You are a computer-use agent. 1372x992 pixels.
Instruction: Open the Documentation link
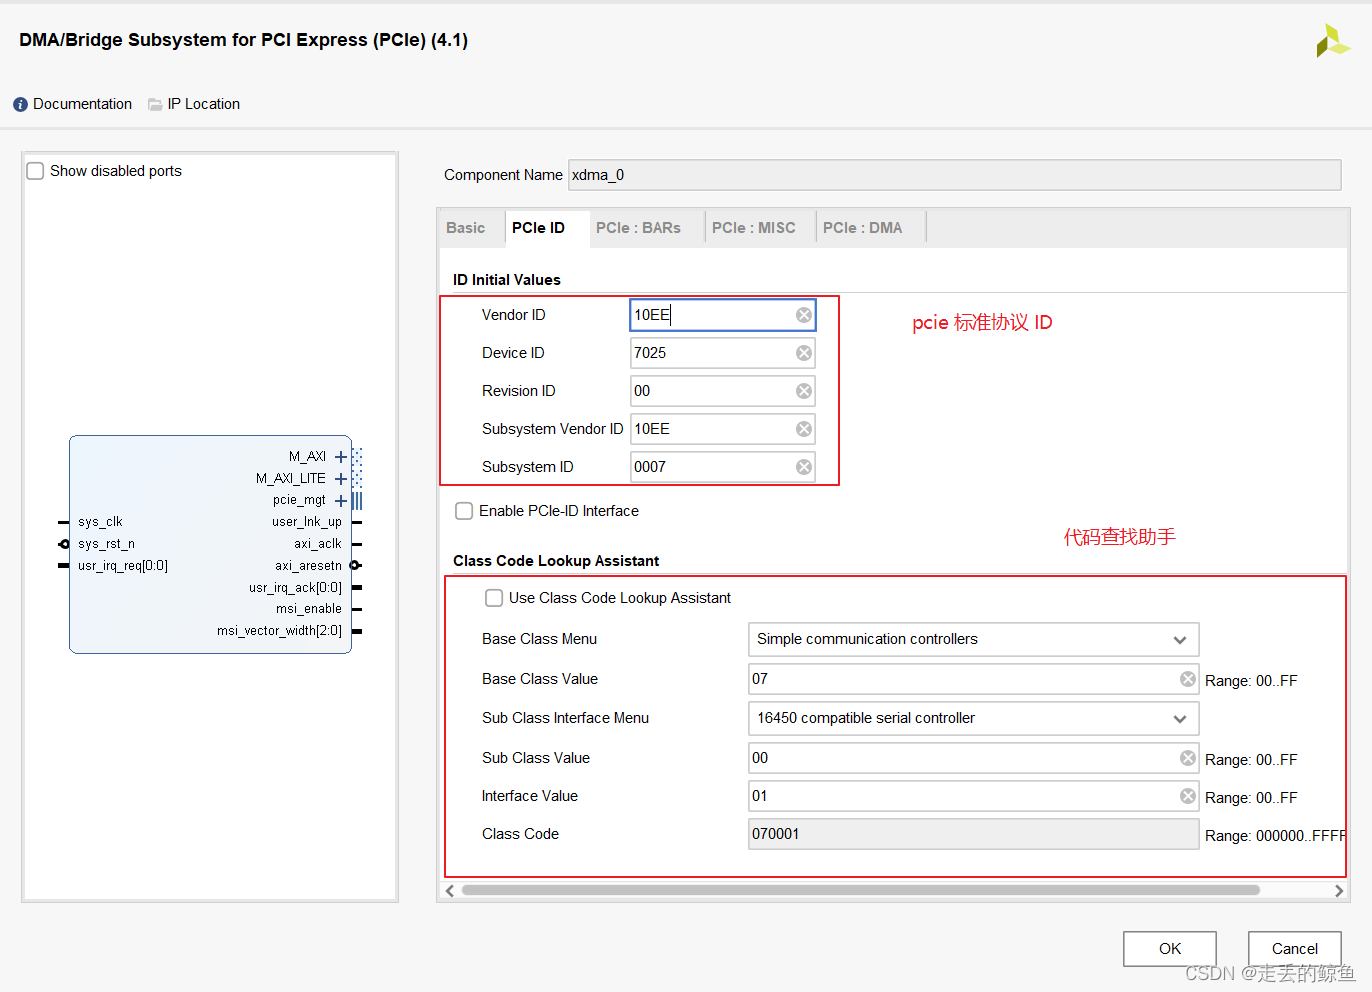click(x=82, y=104)
